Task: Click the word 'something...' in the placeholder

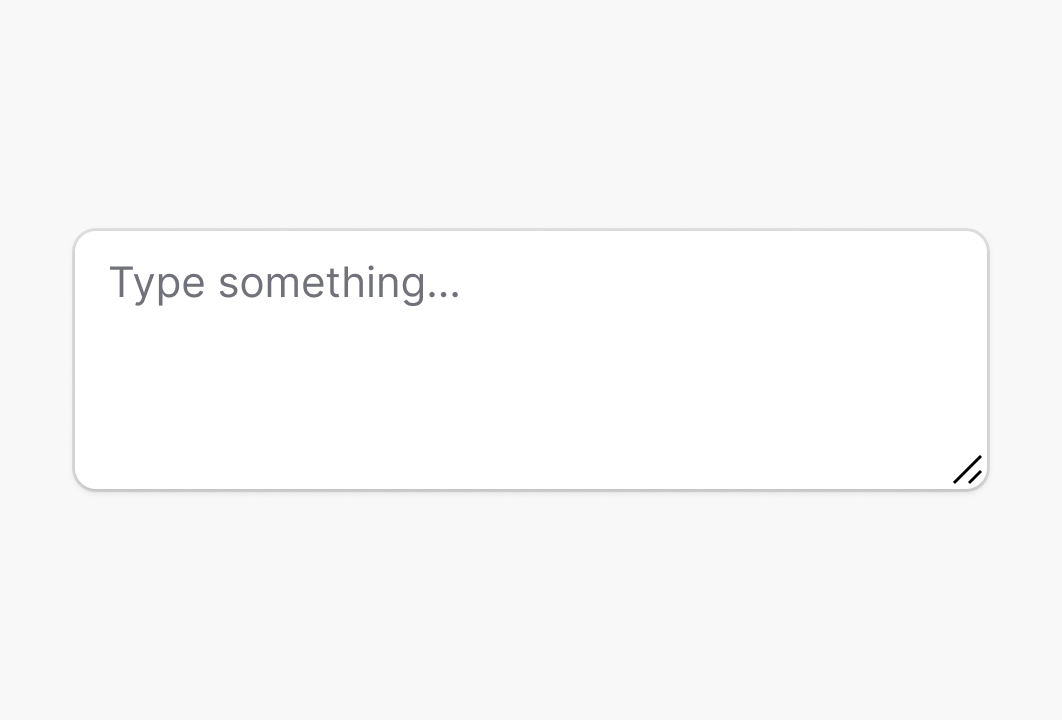Action: [x=339, y=283]
